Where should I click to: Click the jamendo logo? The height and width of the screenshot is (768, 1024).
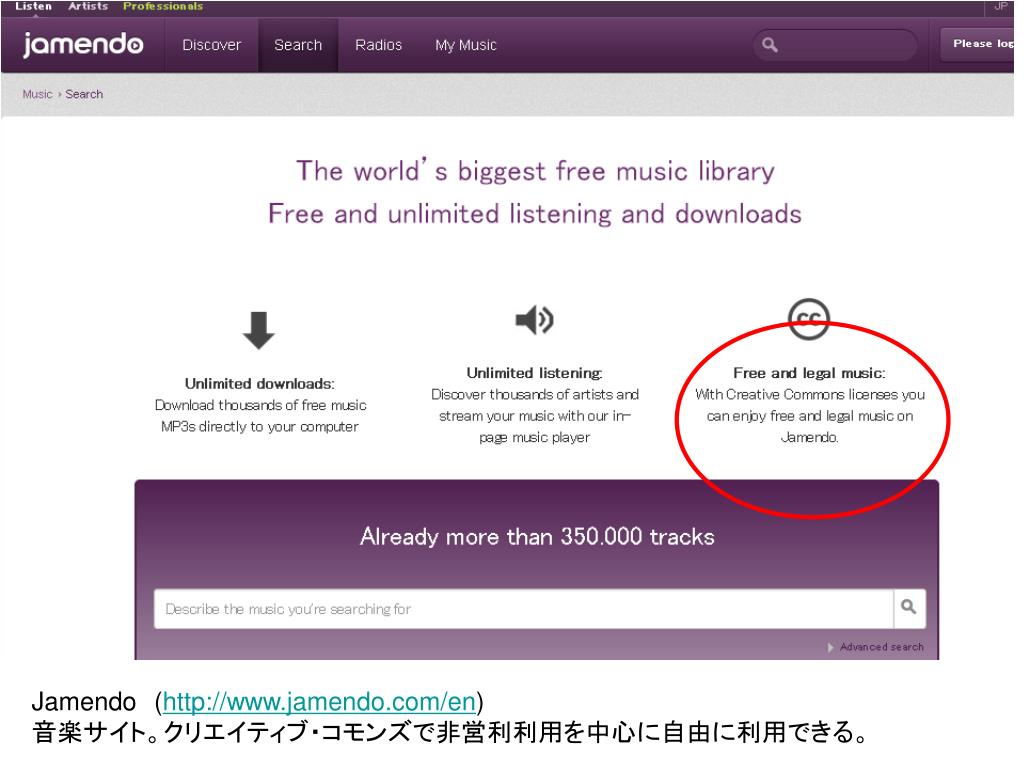[83, 44]
